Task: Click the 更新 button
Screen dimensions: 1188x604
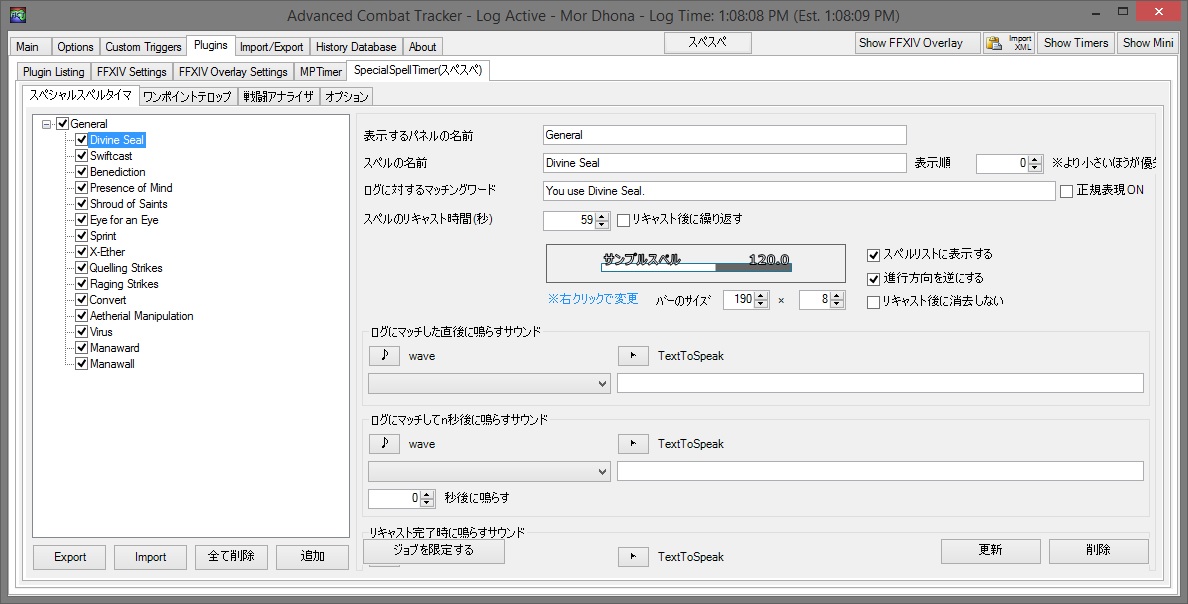Action: coord(990,551)
